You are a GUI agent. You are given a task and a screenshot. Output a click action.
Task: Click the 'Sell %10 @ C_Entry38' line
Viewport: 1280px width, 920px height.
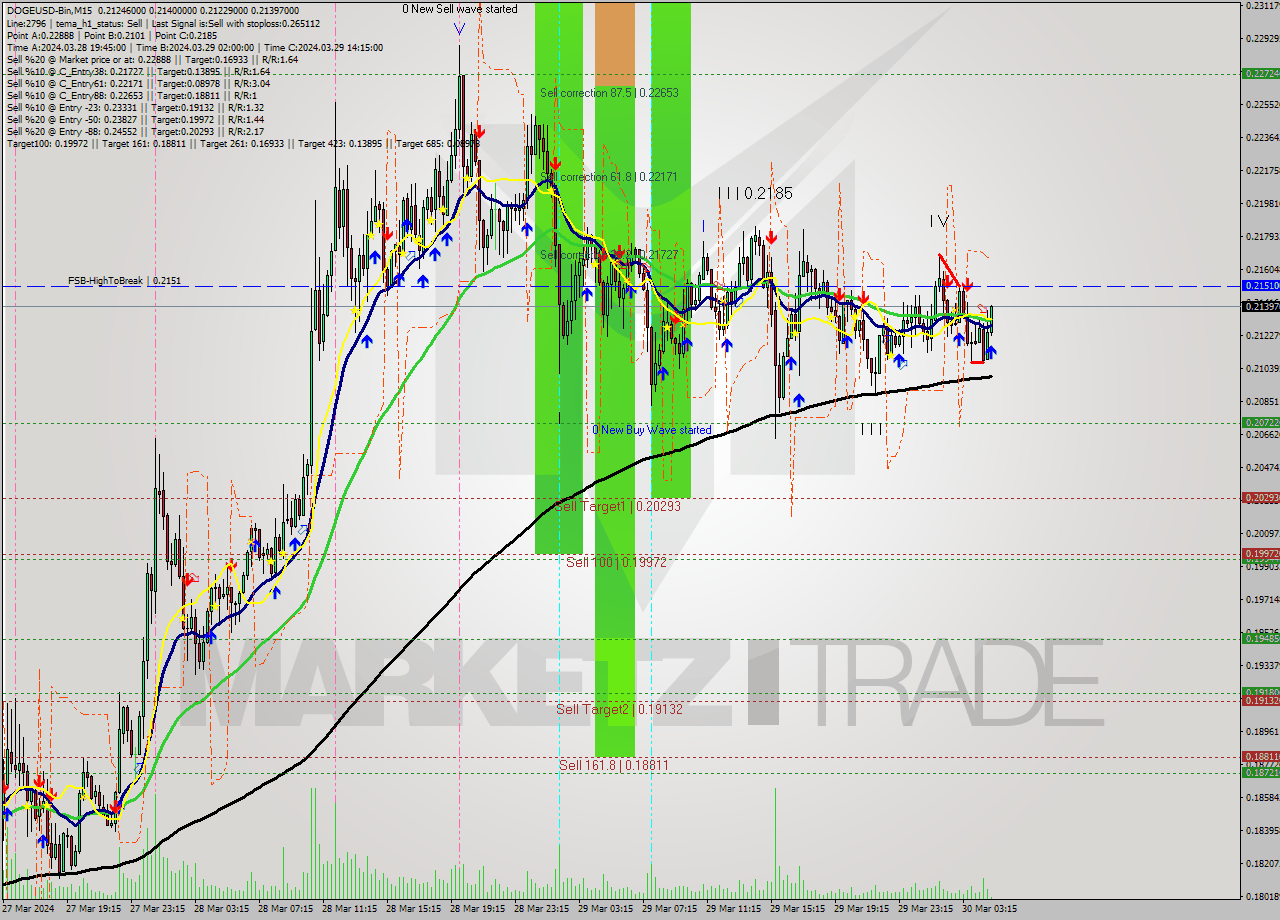[138, 72]
